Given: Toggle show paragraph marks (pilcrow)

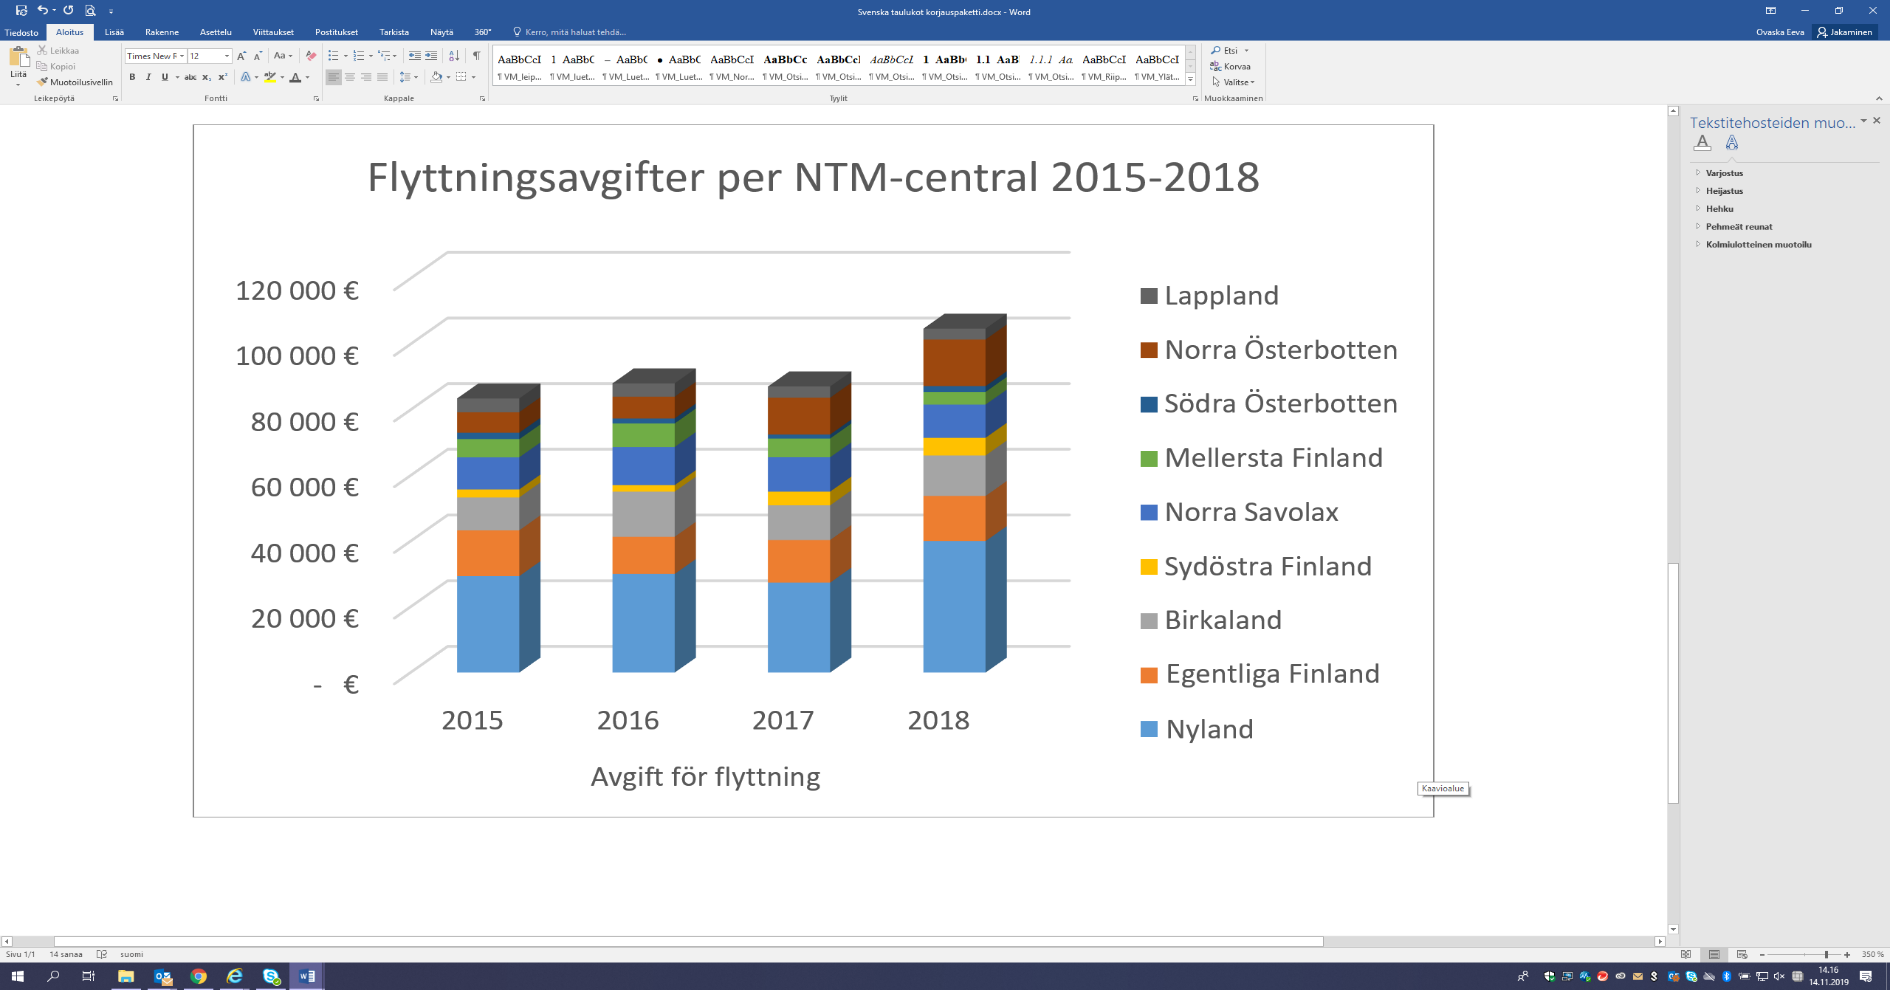Looking at the screenshot, I should [476, 56].
